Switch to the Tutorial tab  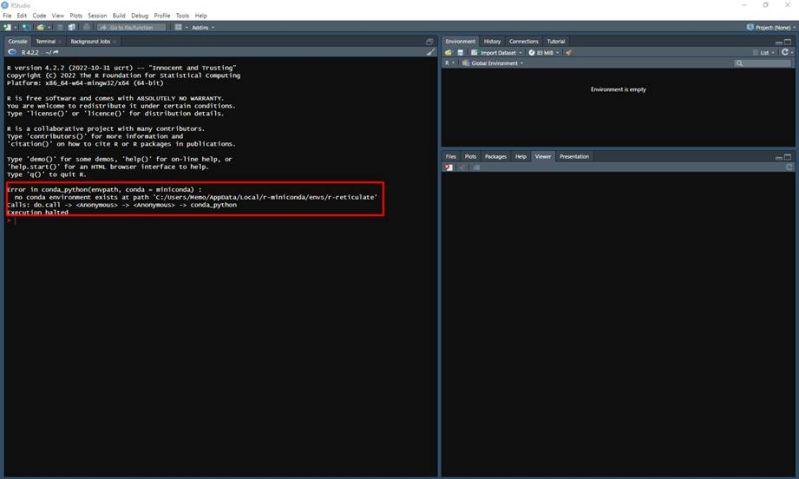(556, 41)
